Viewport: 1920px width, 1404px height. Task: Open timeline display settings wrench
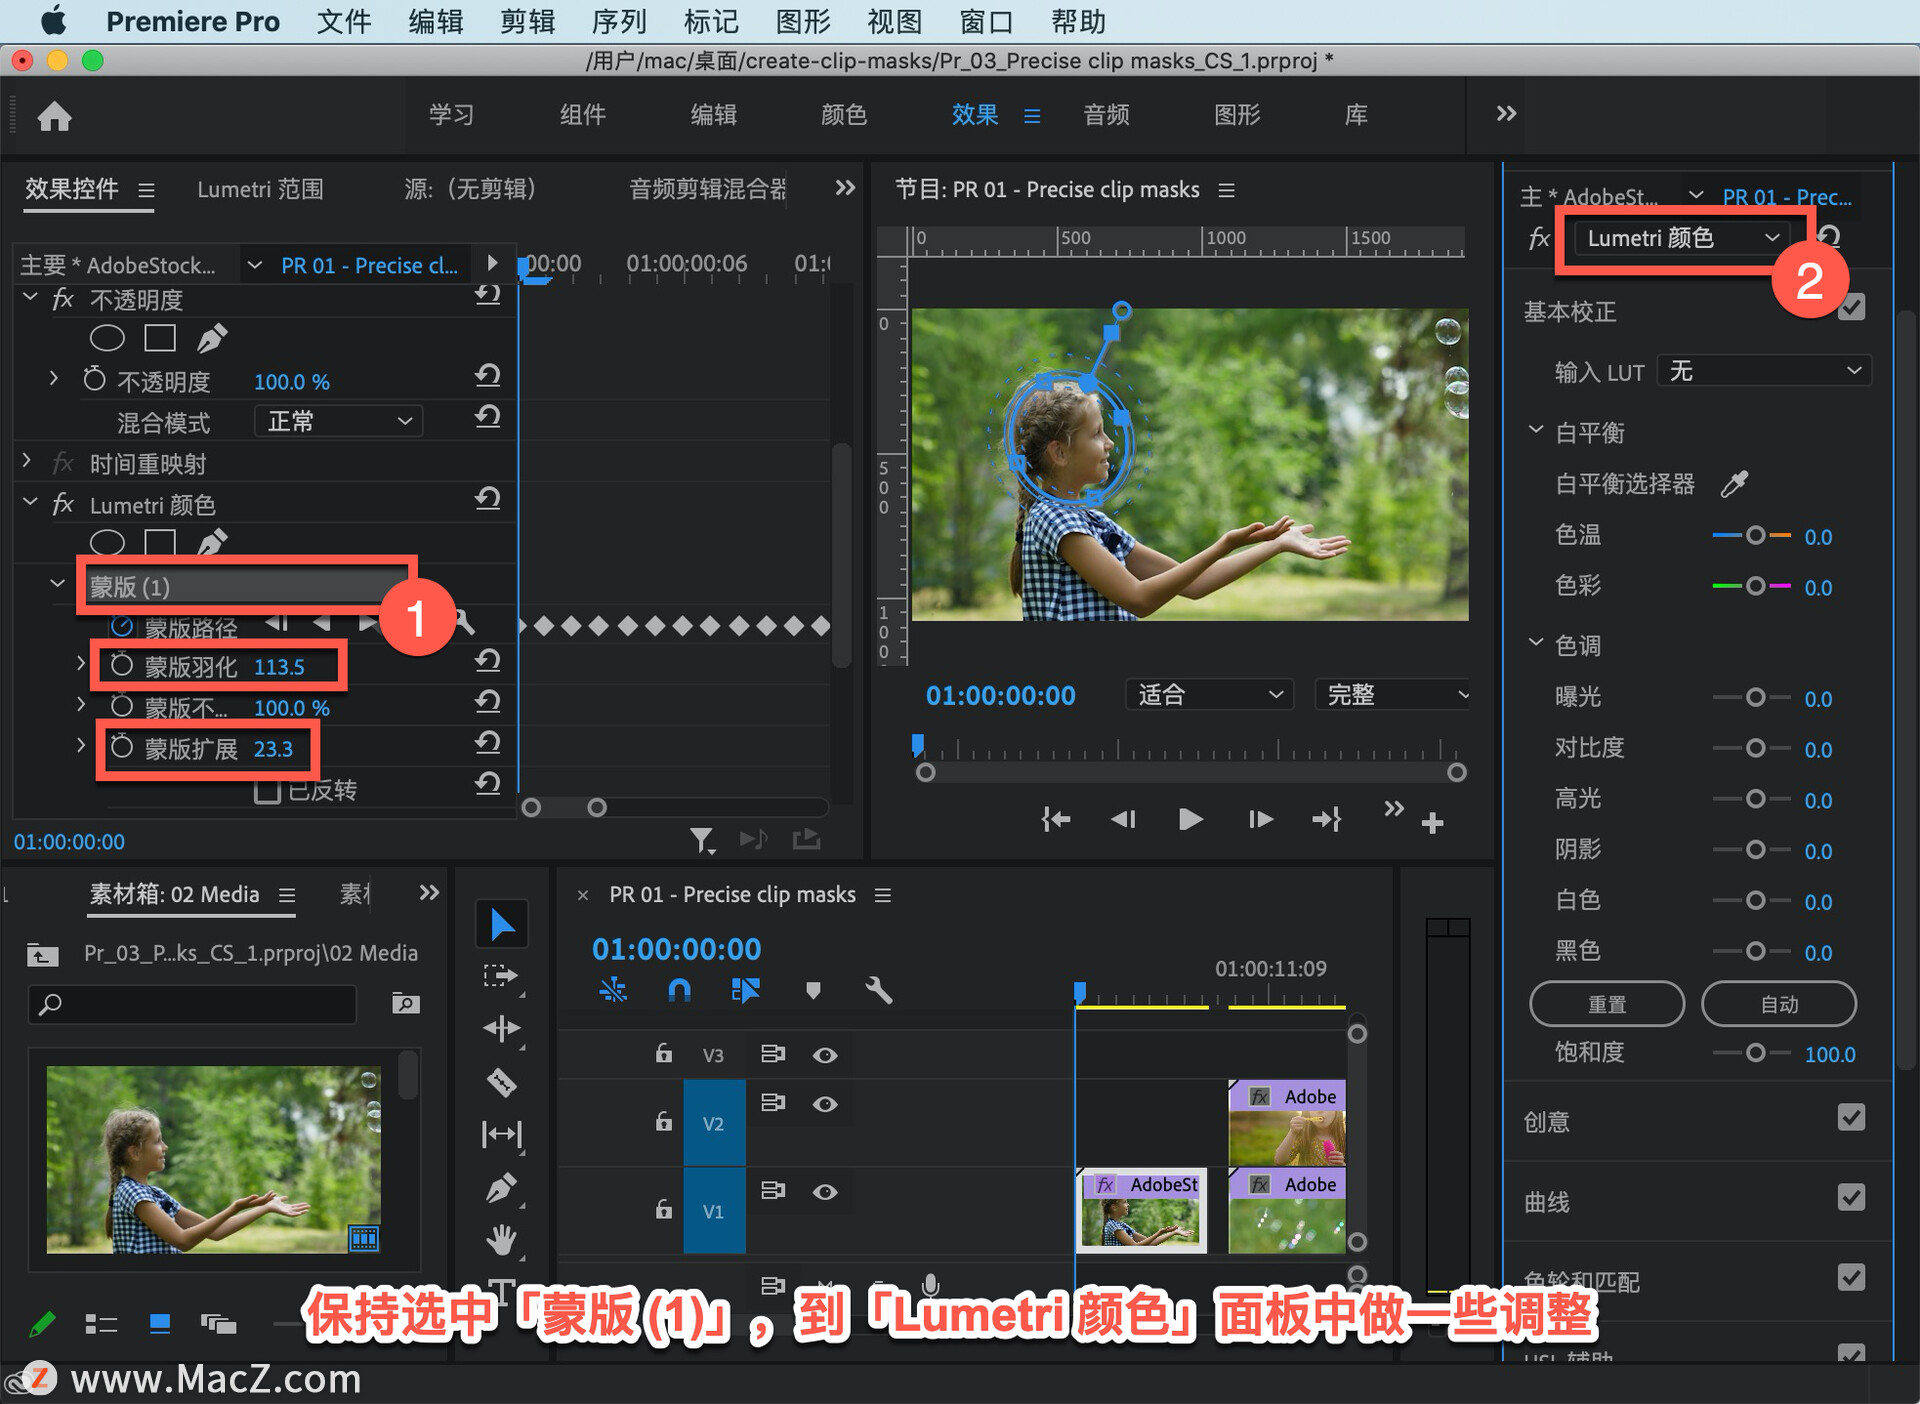878,990
